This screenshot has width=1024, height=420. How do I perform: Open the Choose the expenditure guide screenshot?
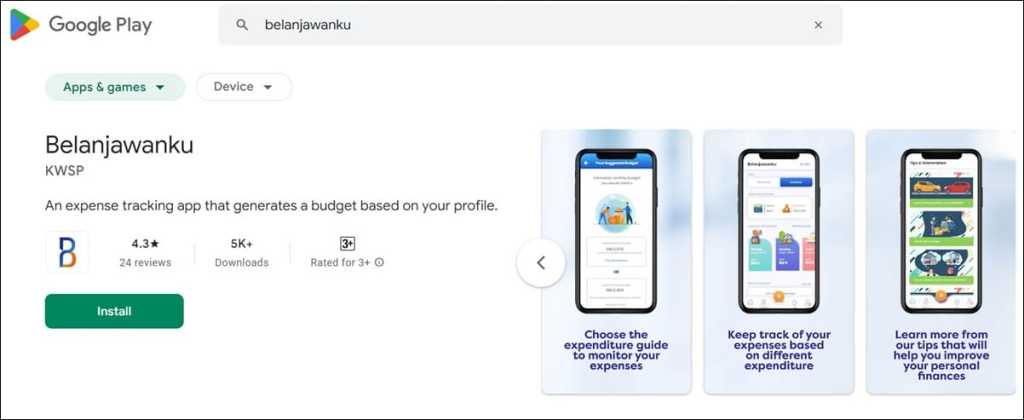point(616,262)
